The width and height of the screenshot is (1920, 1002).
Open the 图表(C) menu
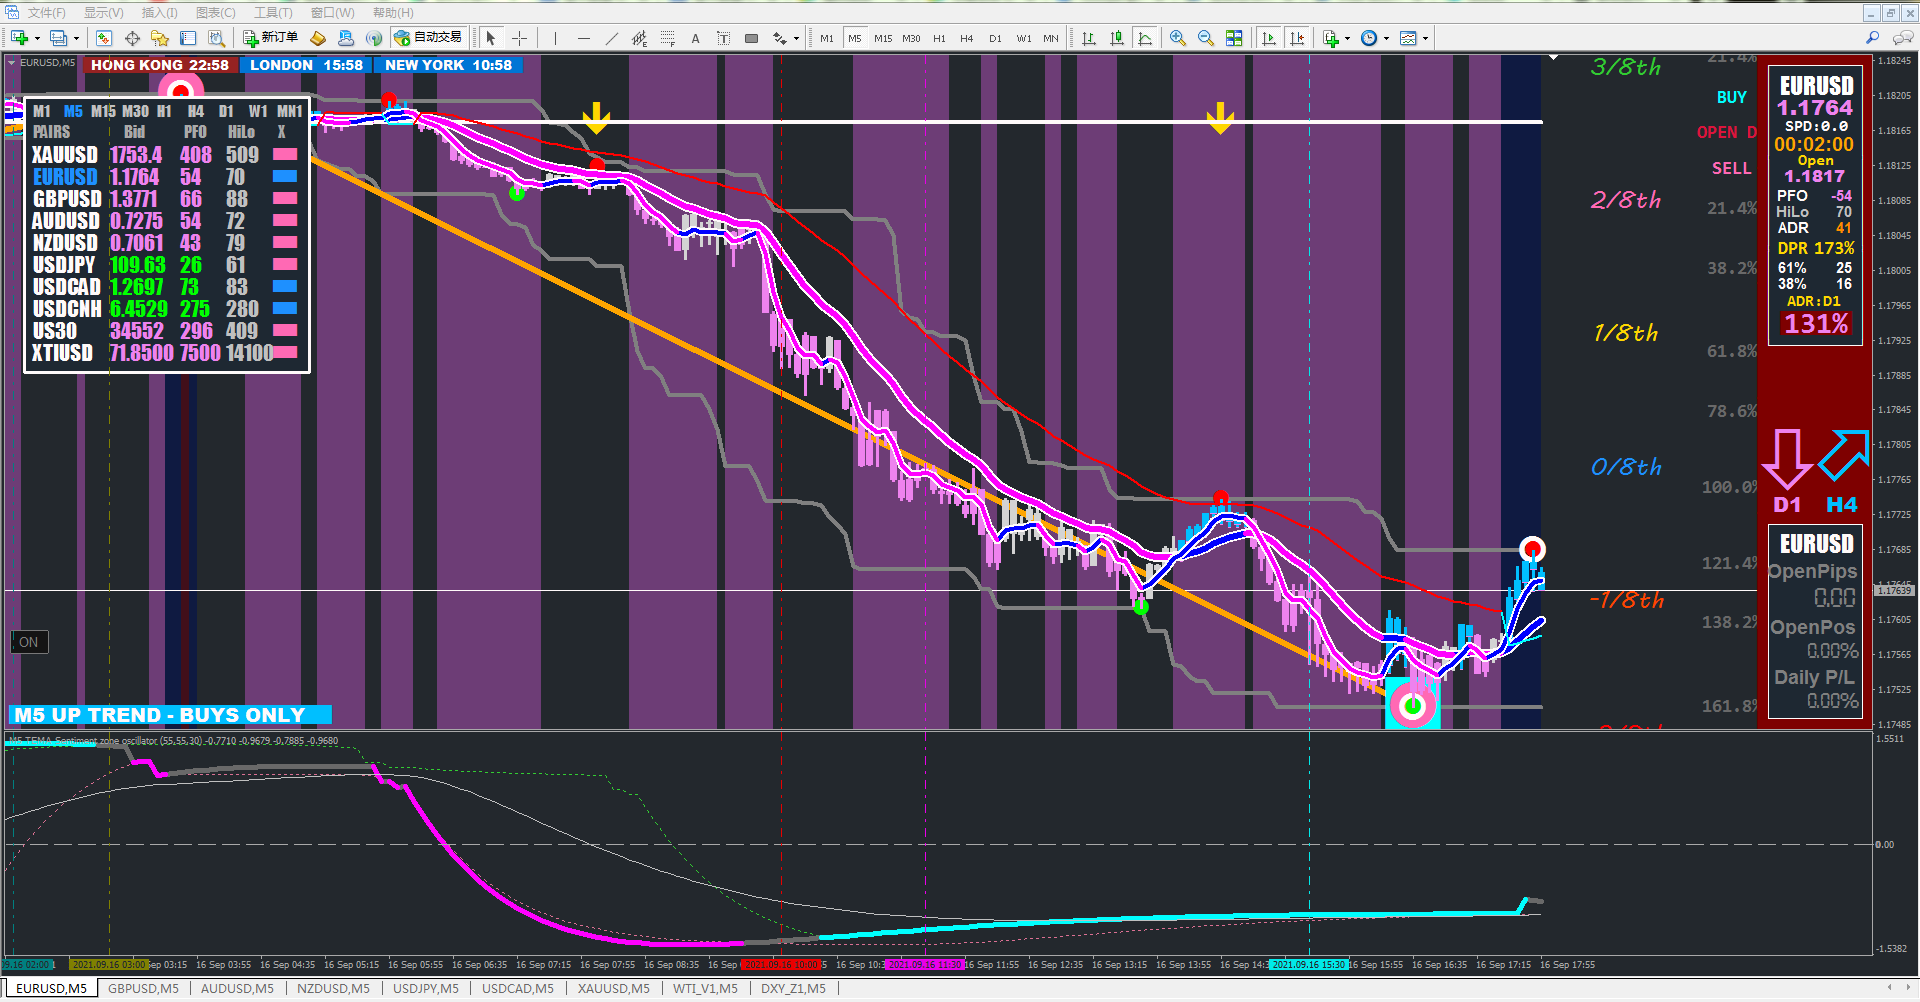point(216,13)
